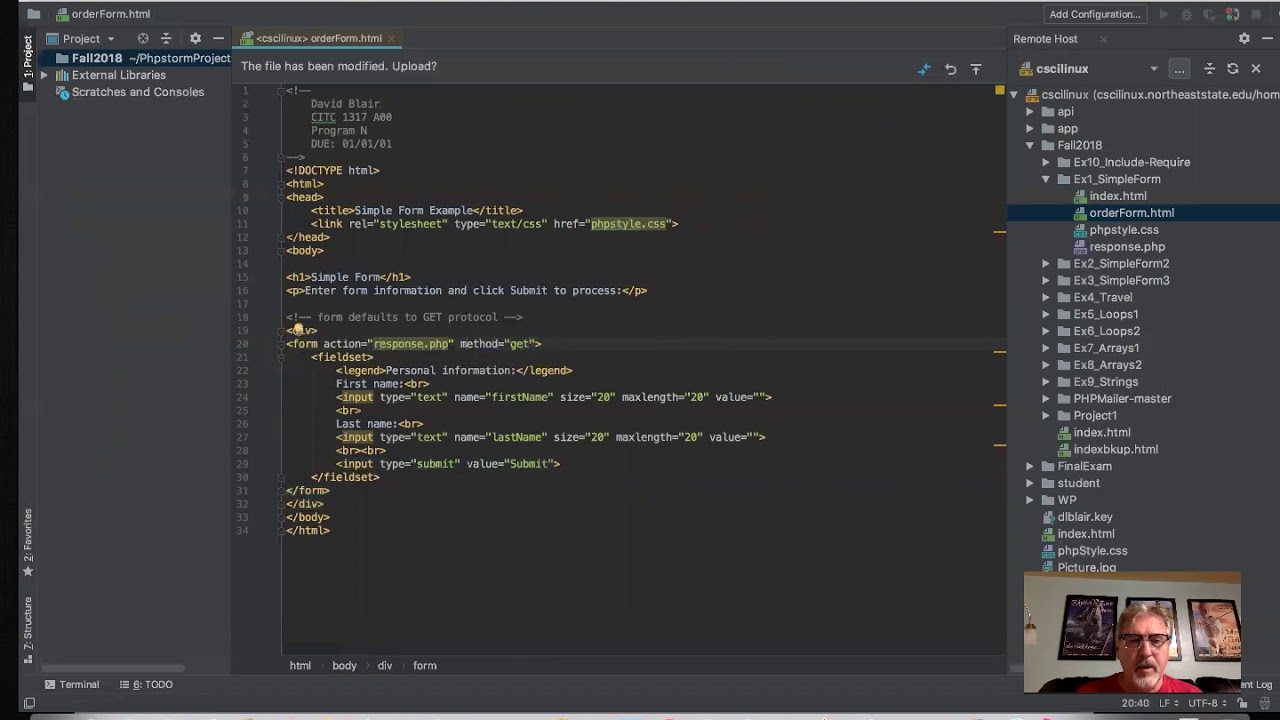The height and width of the screenshot is (720, 1280).
Task: Disconnect the csciilinux remote host X icon
Action: pos(1256,68)
